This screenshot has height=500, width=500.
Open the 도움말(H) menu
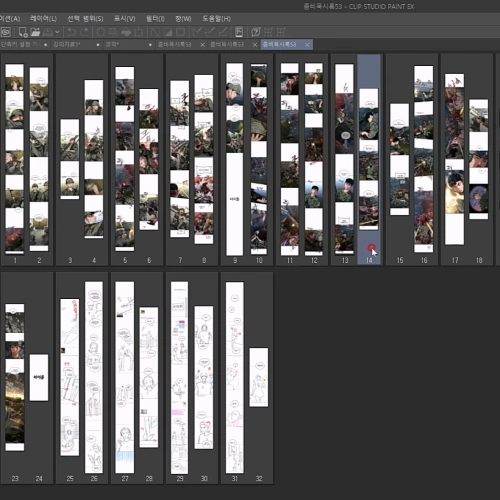pyautogui.click(x=216, y=18)
